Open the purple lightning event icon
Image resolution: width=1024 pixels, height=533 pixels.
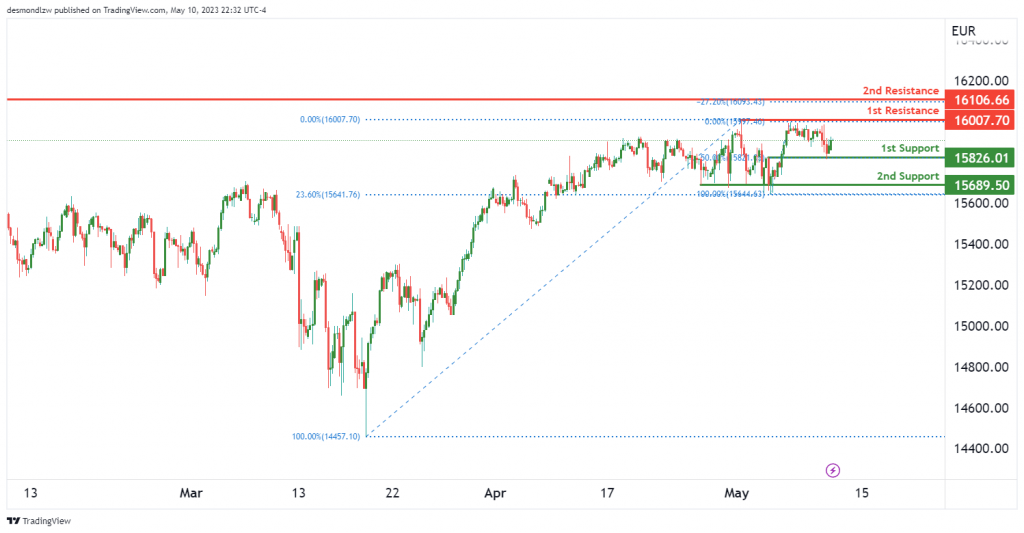coord(832,470)
